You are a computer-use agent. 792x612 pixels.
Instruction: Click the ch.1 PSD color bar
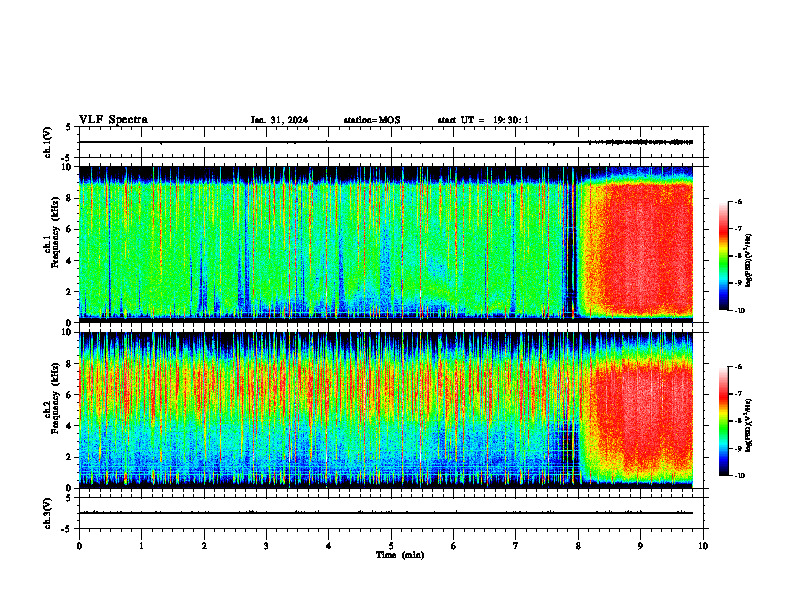[x=723, y=256]
